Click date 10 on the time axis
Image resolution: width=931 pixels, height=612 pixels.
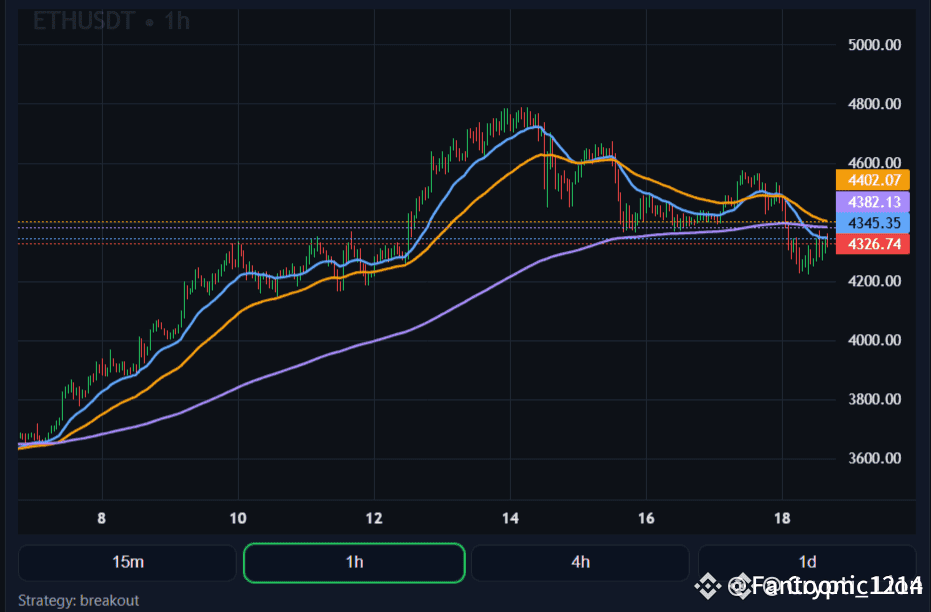click(x=238, y=518)
